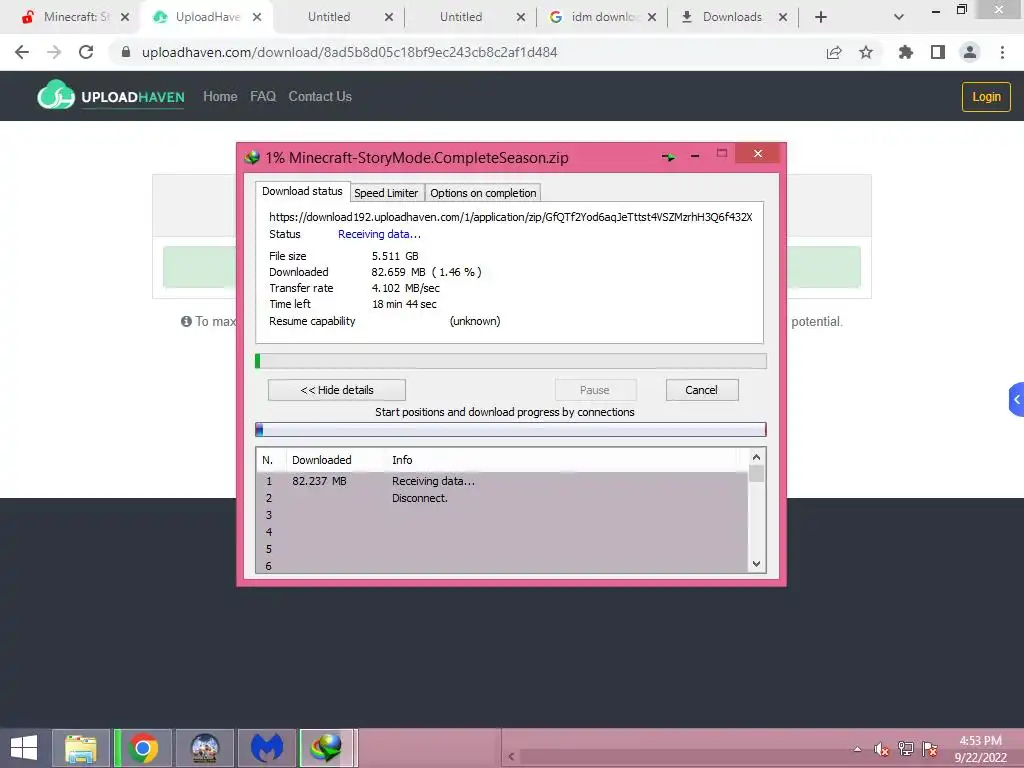Close the Downloads browser tab
Image resolution: width=1024 pixels, height=768 pixels.
[x=783, y=17]
